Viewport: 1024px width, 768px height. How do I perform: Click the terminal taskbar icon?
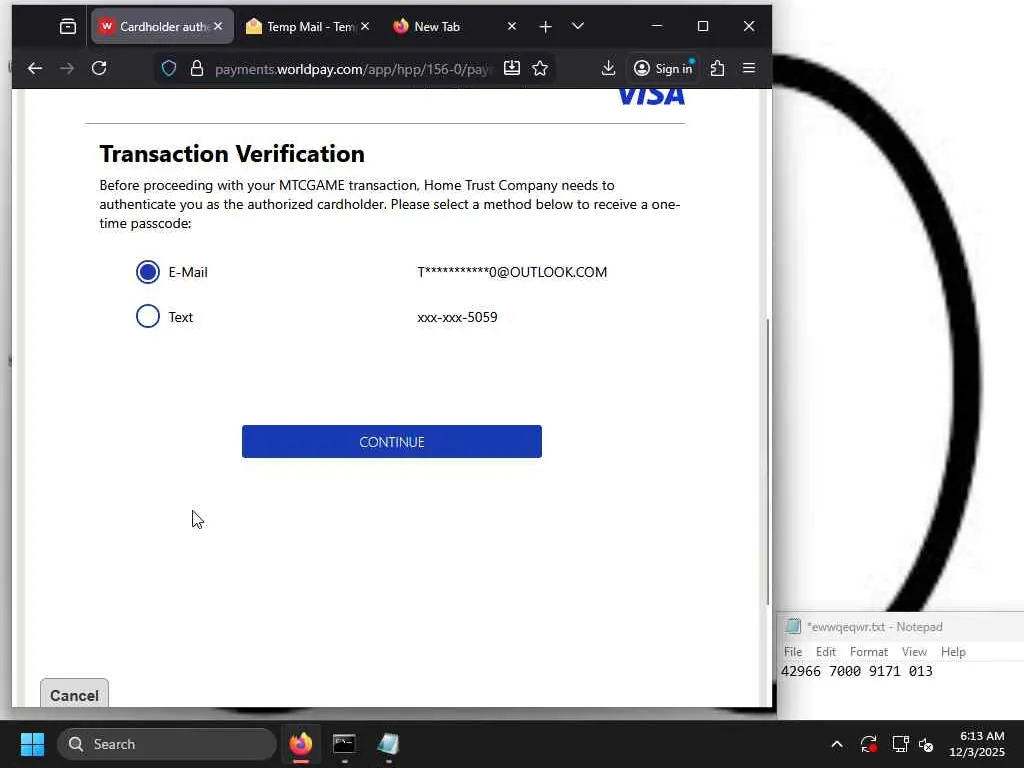point(344,744)
